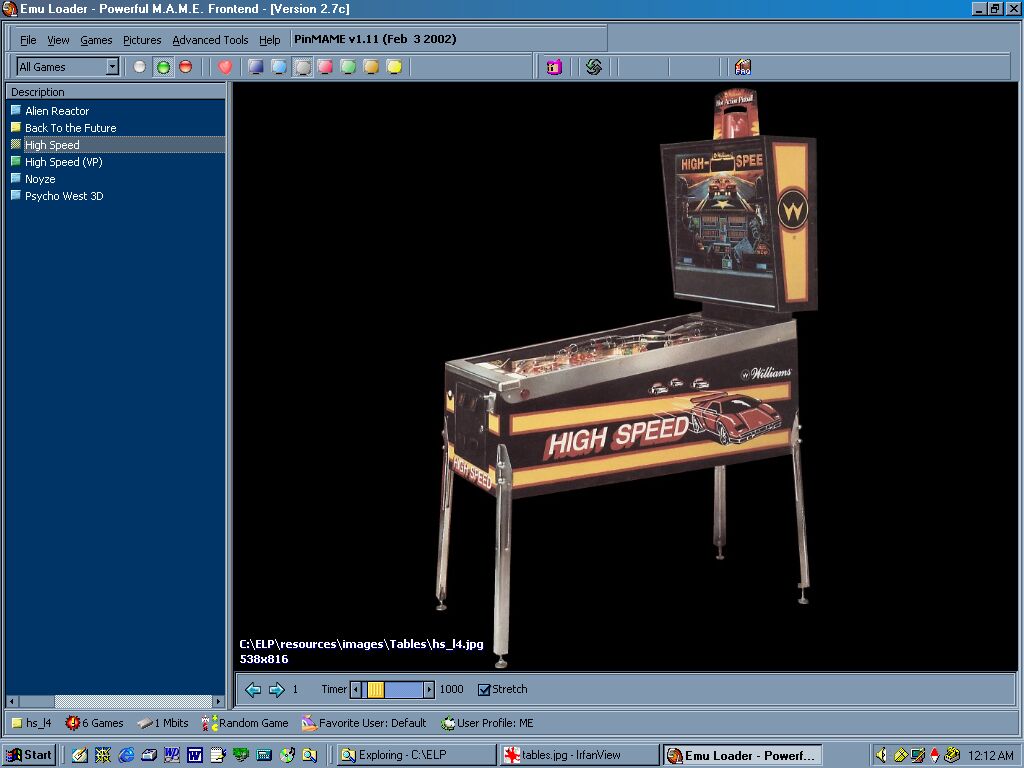Click the 1 Mbits status icon
This screenshot has height=768, width=1024.
tap(145, 723)
